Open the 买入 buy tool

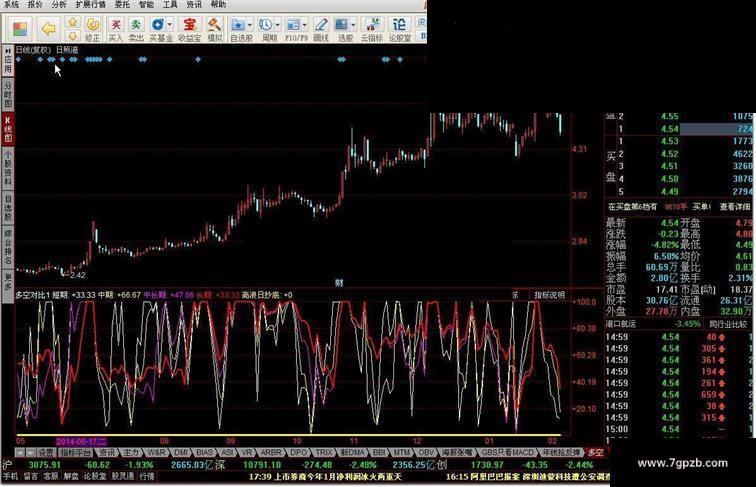(x=115, y=28)
